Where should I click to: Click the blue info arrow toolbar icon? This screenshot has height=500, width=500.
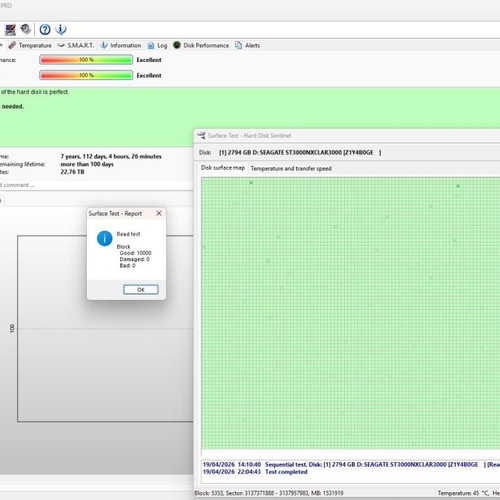[x=61, y=29]
